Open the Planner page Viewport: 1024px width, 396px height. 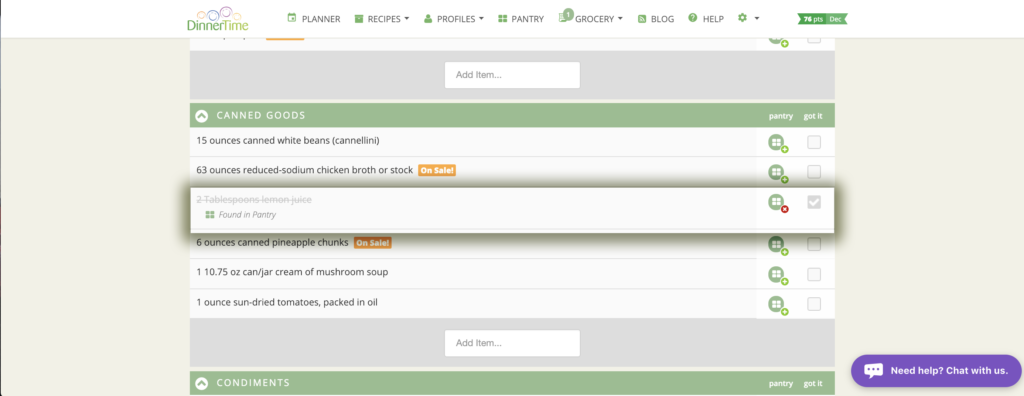(313, 19)
